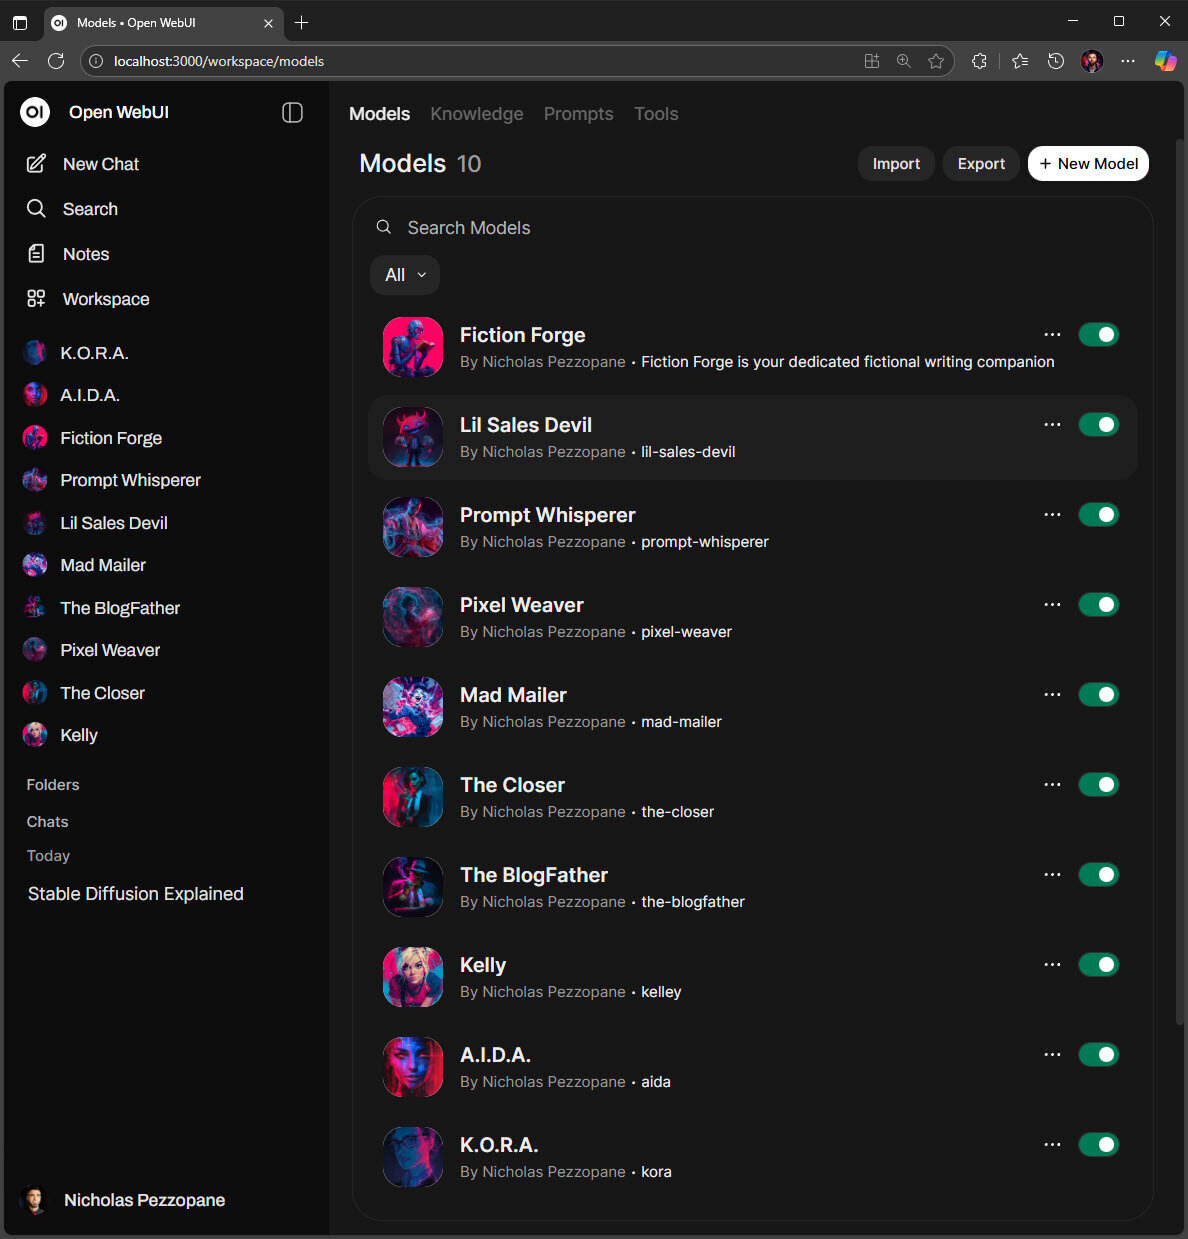Expand the All filter dropdown
The width and height of the screenshot is (1188, 1239).
405,275
